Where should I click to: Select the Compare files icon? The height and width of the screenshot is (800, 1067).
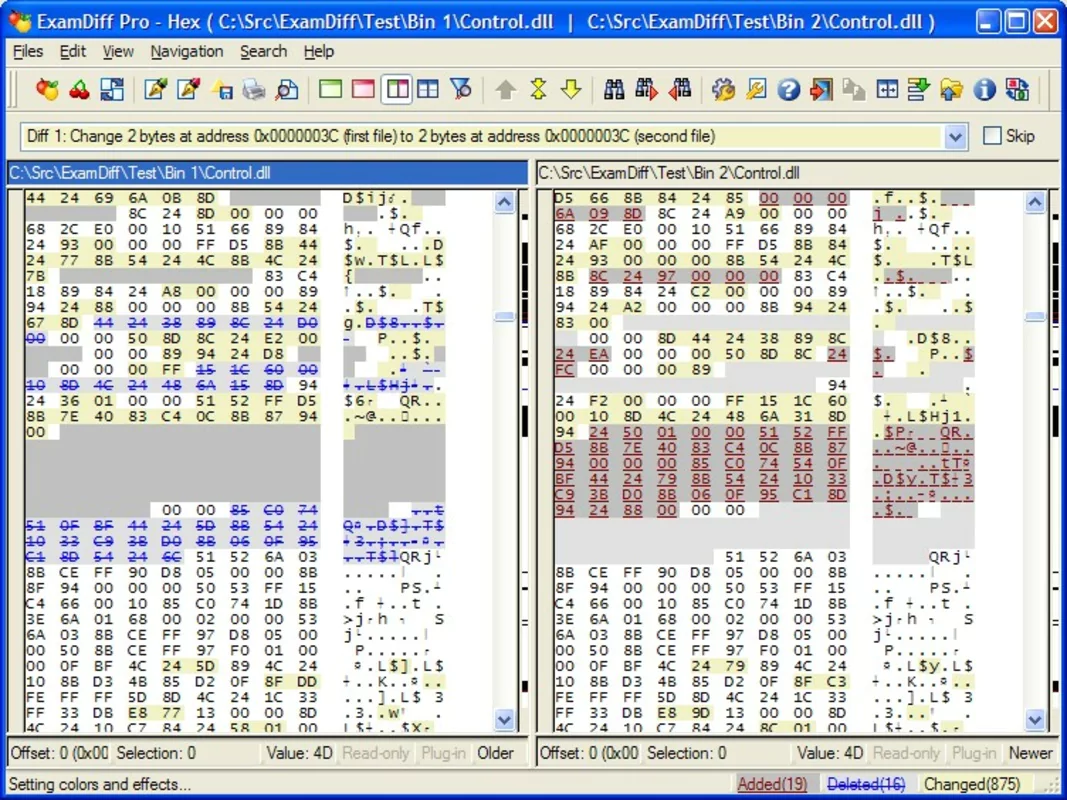tap(47, 90)
